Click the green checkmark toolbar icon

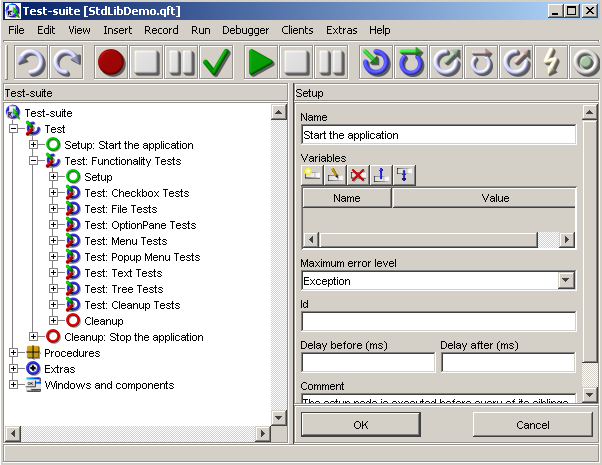(216, 63)
